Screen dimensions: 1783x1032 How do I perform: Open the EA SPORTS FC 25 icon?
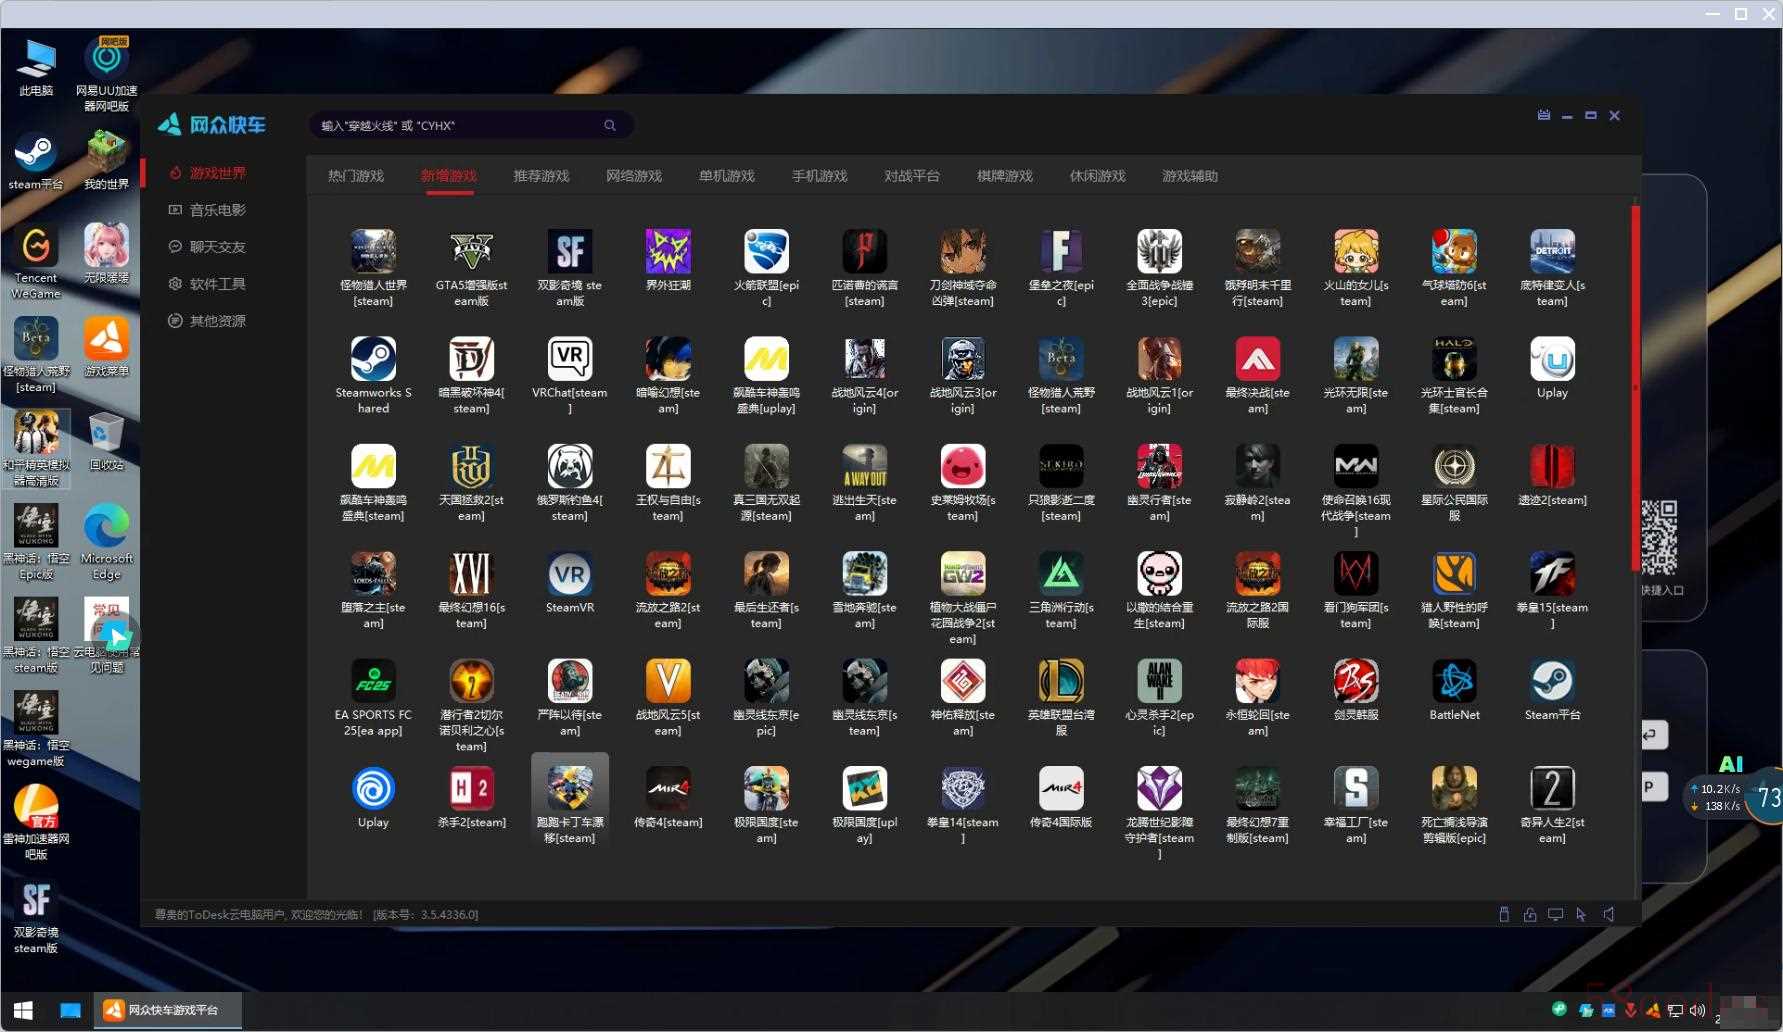pyautogui.click(x=373, y=682)
